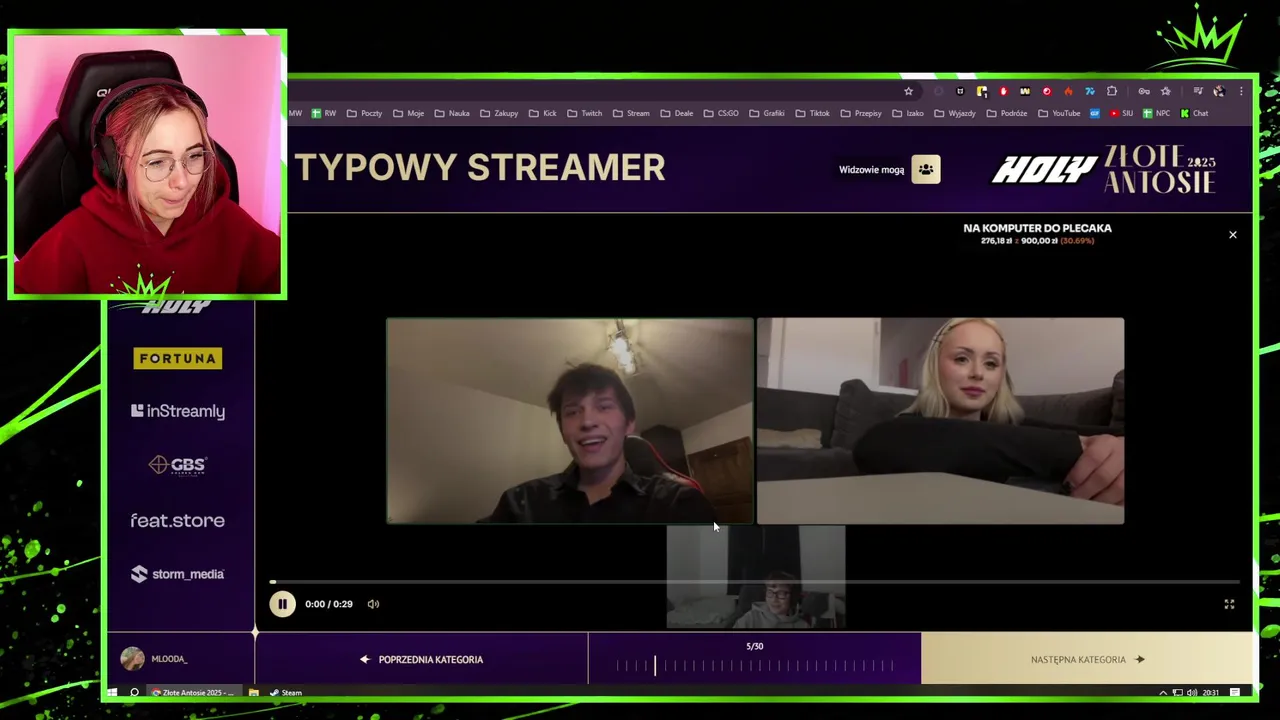
Task: Click the Widzowie mogą label
Action: pos(871,169)
